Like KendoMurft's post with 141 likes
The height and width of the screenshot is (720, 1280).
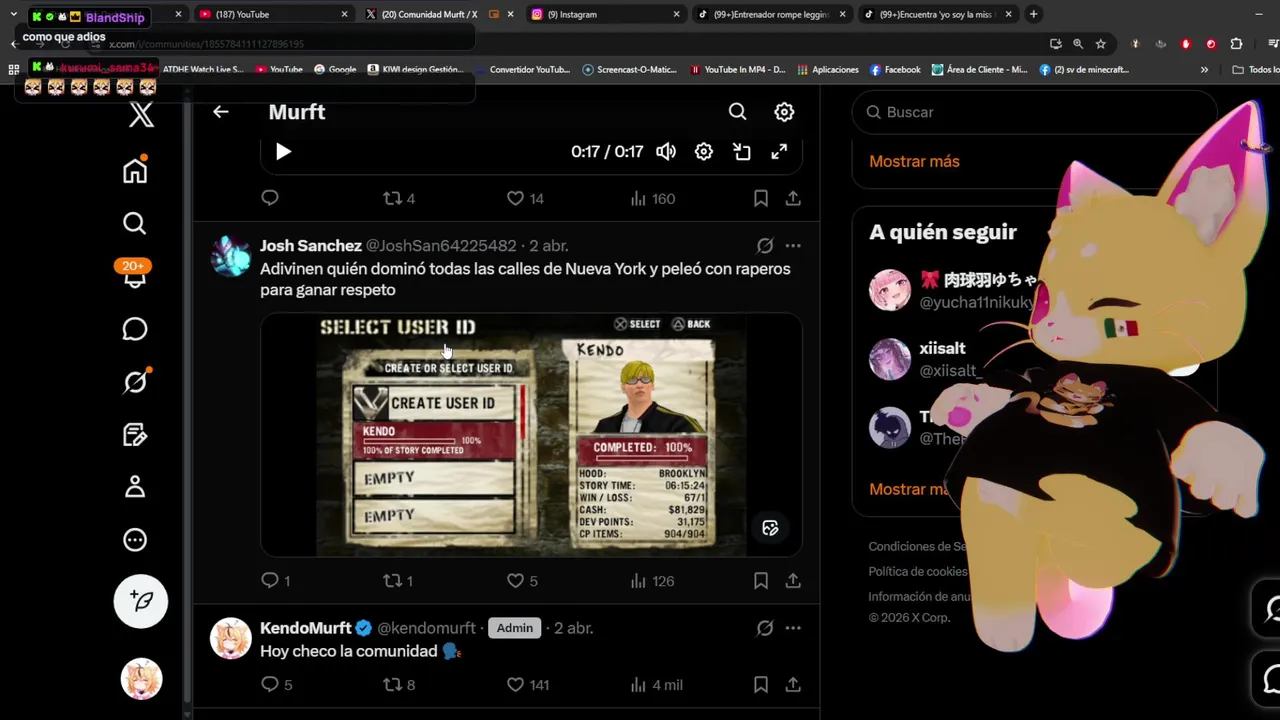528,685
